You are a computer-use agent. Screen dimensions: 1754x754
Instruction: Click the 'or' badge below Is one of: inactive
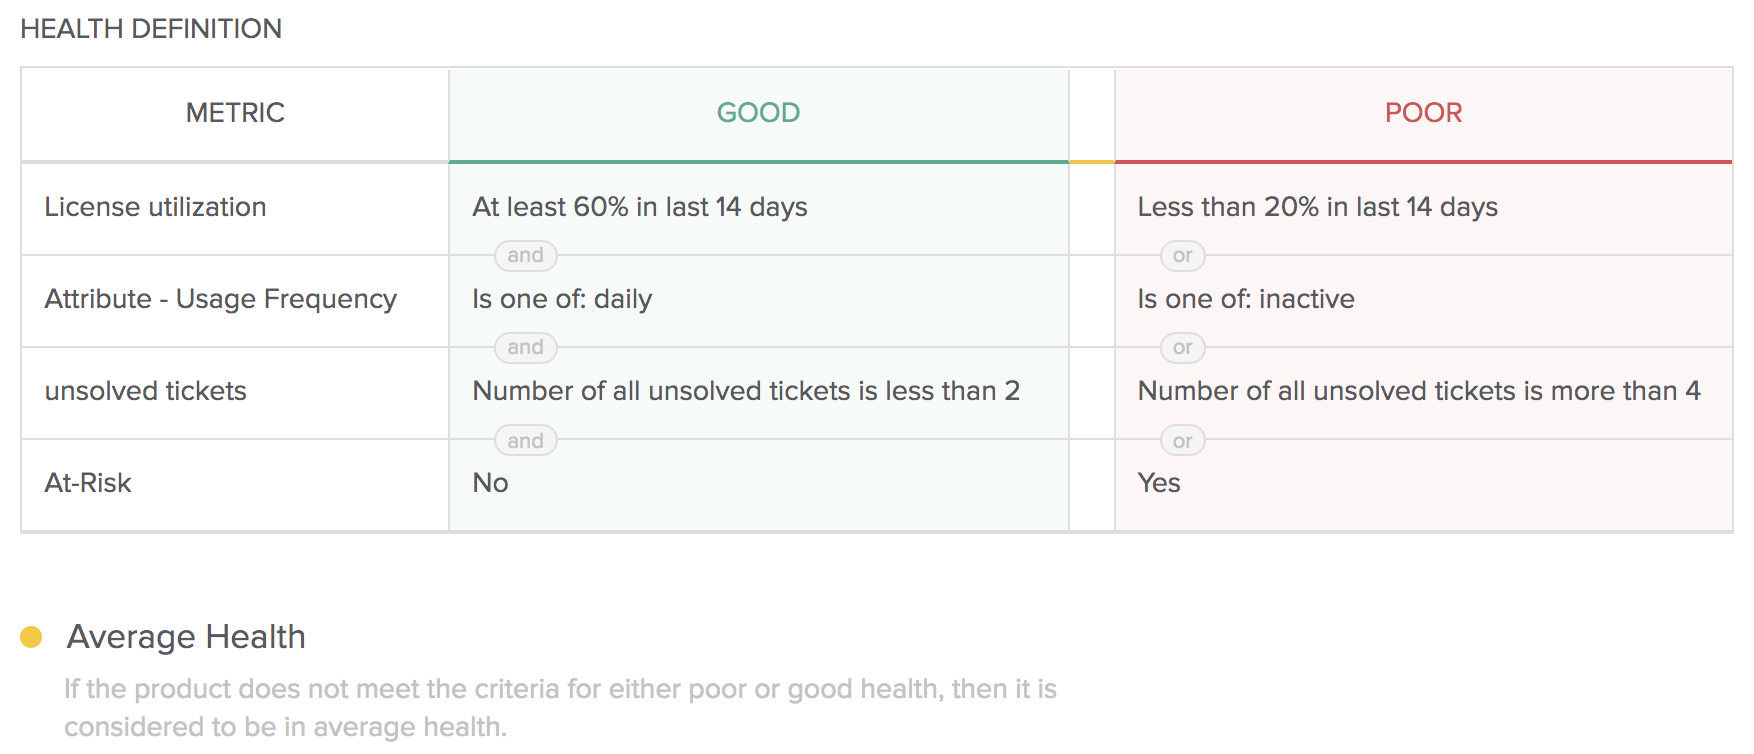pos(1182,347)
